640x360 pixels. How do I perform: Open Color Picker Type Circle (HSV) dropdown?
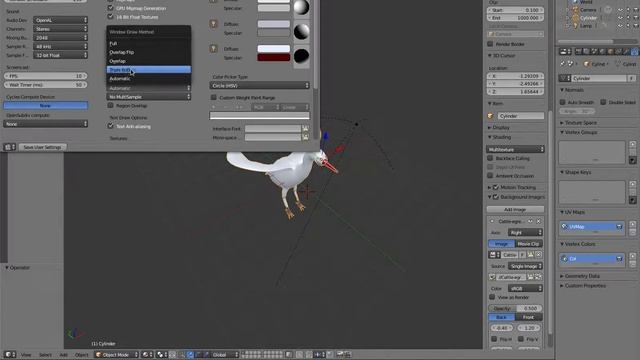(x=260, y=85)
